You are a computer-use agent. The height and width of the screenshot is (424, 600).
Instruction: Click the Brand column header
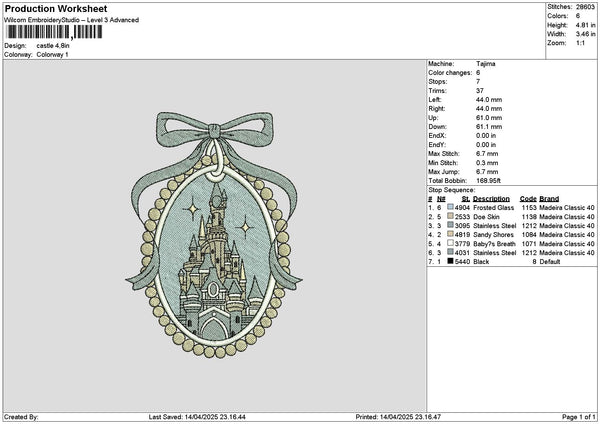549,198
